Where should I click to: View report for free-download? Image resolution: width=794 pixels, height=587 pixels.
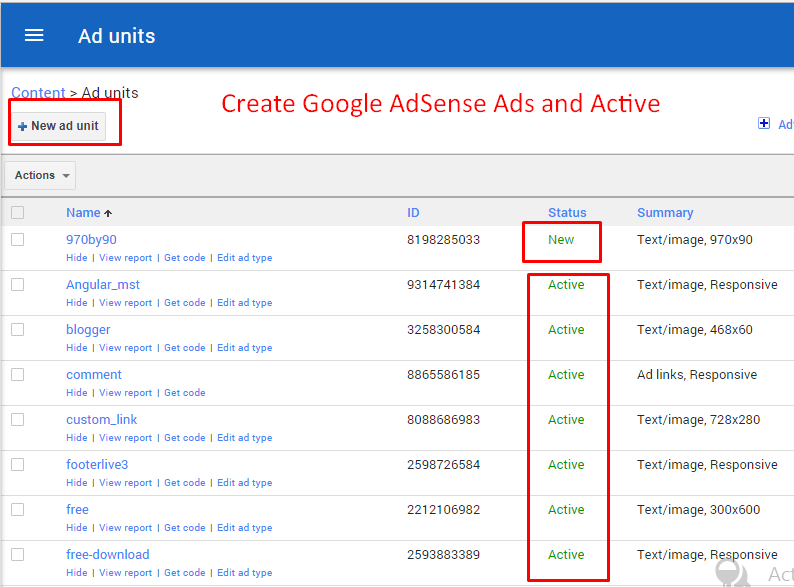tap(126, 573)
